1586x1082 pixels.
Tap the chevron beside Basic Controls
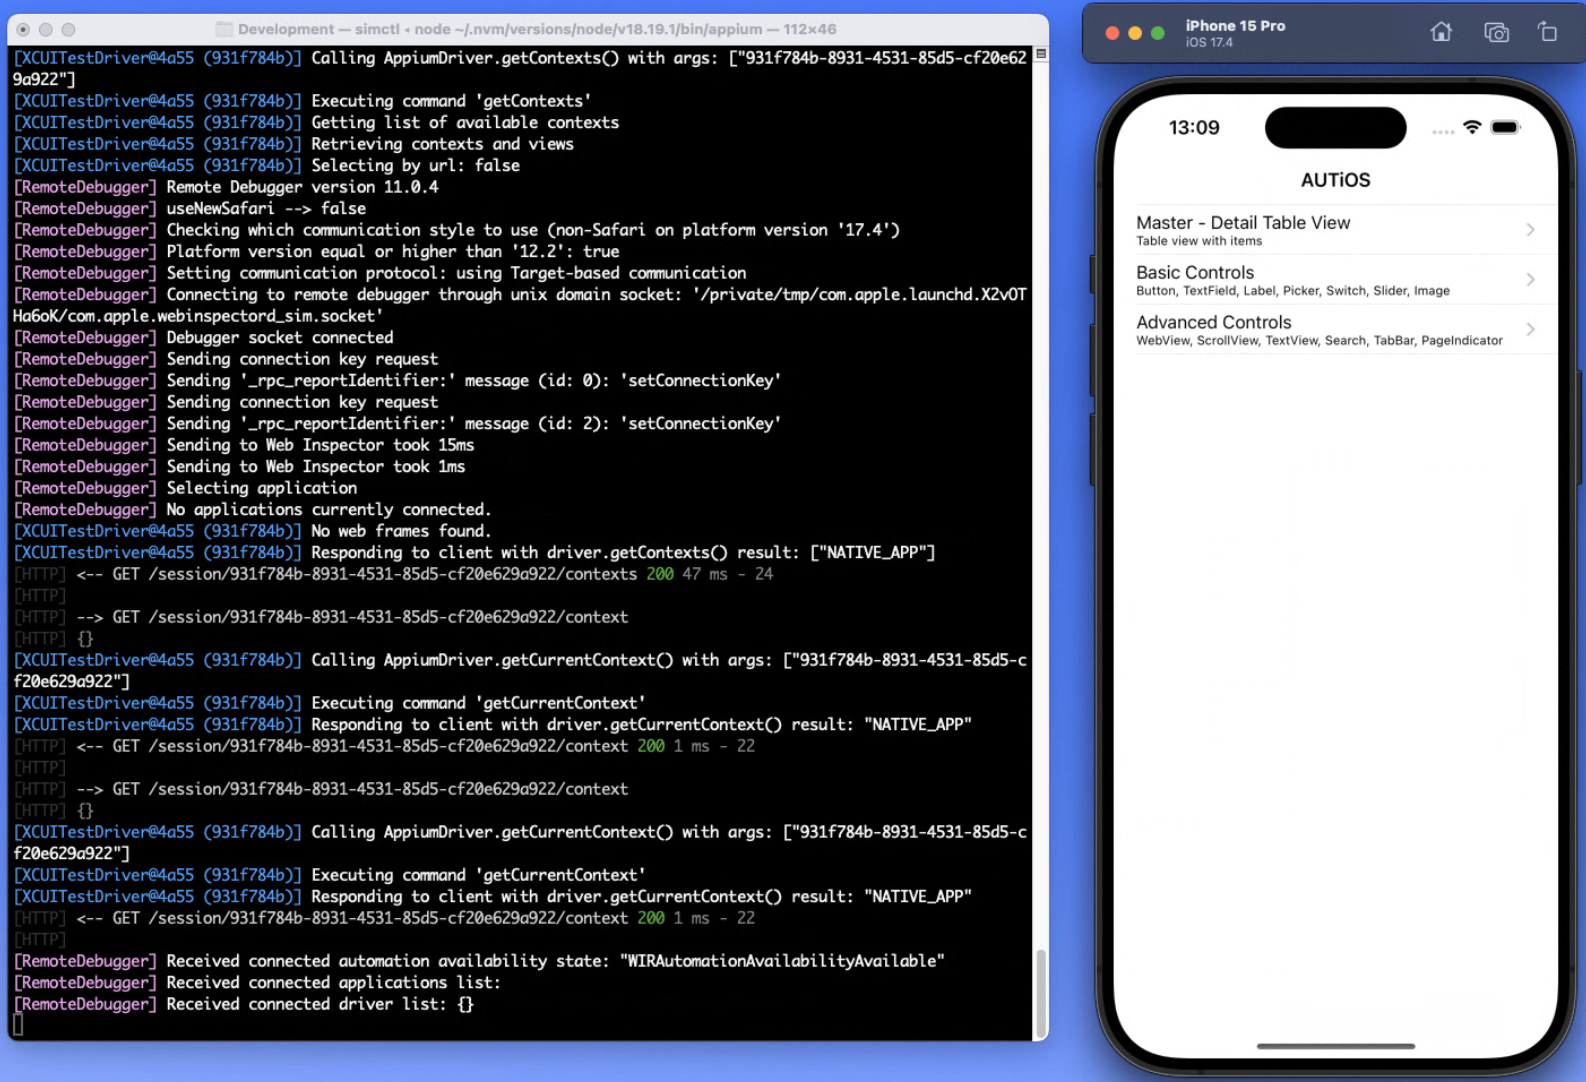point(1530,280)
